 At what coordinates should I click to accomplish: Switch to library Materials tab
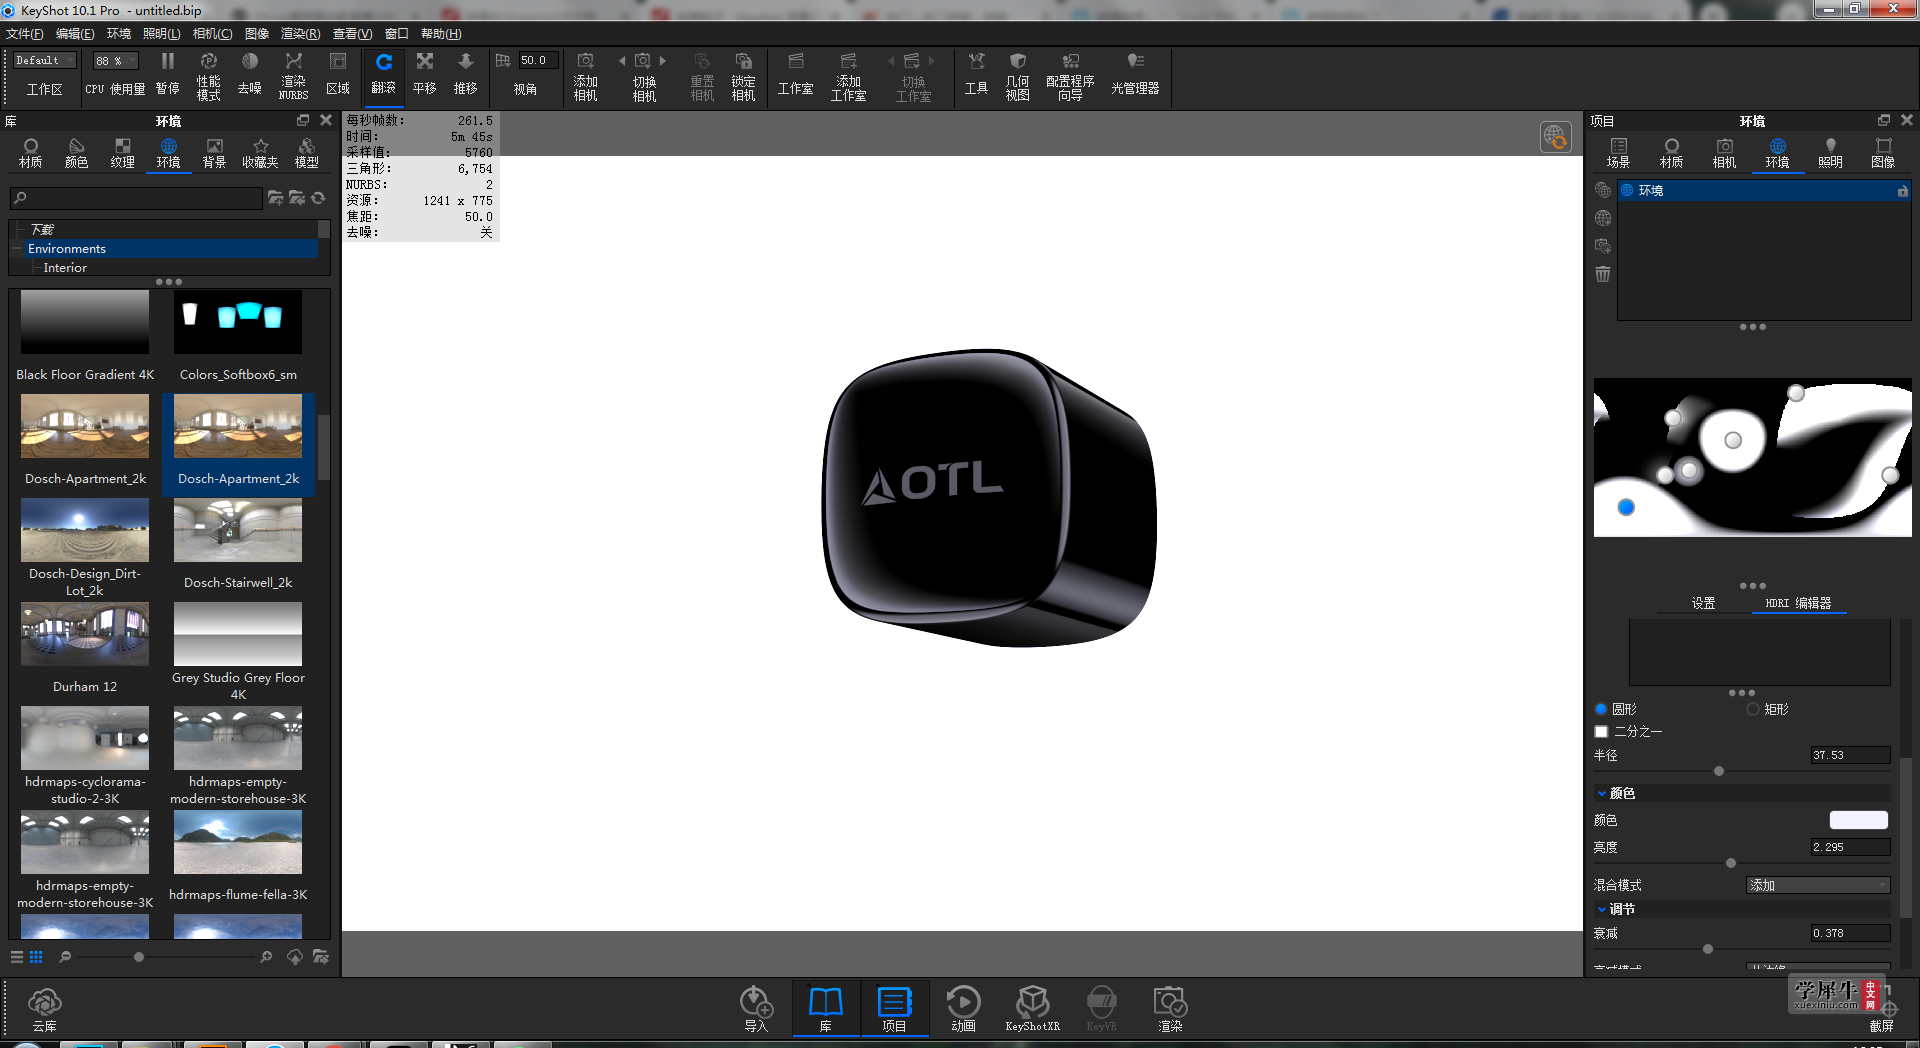(31, 153)
